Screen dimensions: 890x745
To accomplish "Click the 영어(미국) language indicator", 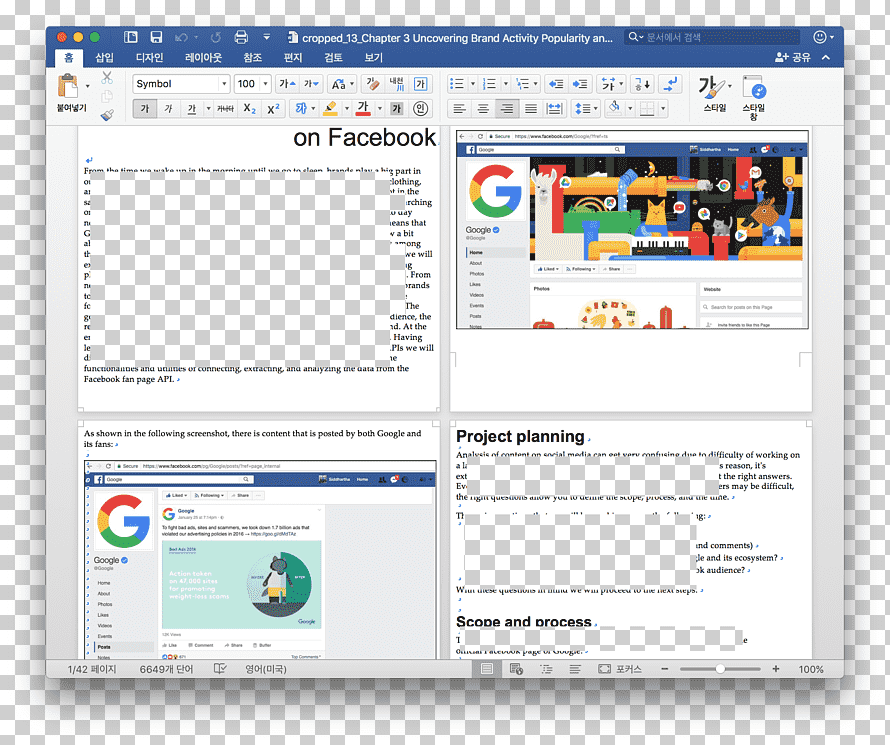I will coord(266,669).
